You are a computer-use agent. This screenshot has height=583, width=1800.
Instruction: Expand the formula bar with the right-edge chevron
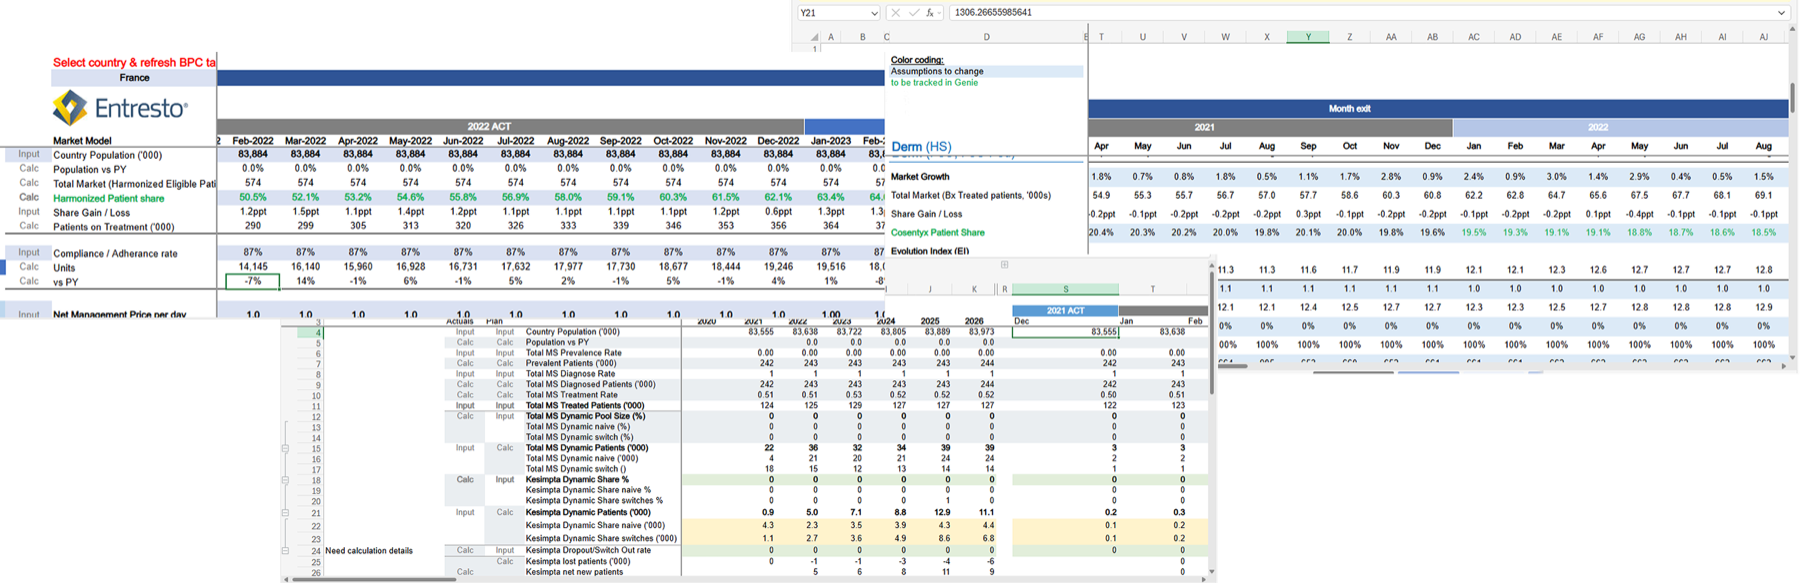1780,13
